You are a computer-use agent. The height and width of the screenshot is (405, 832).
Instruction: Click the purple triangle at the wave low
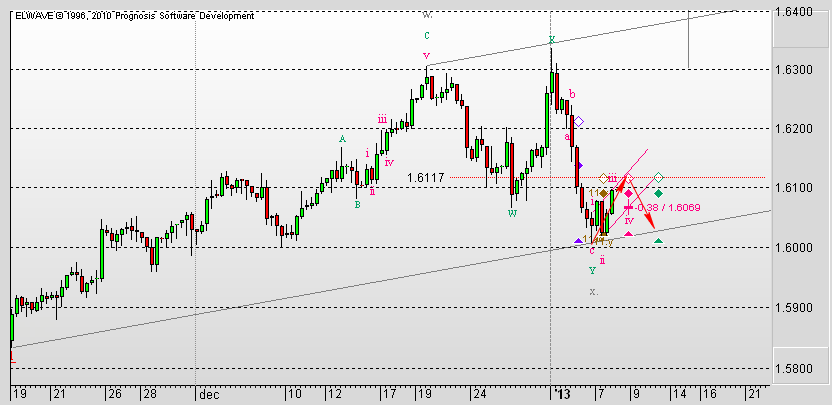tap(578, 240)
